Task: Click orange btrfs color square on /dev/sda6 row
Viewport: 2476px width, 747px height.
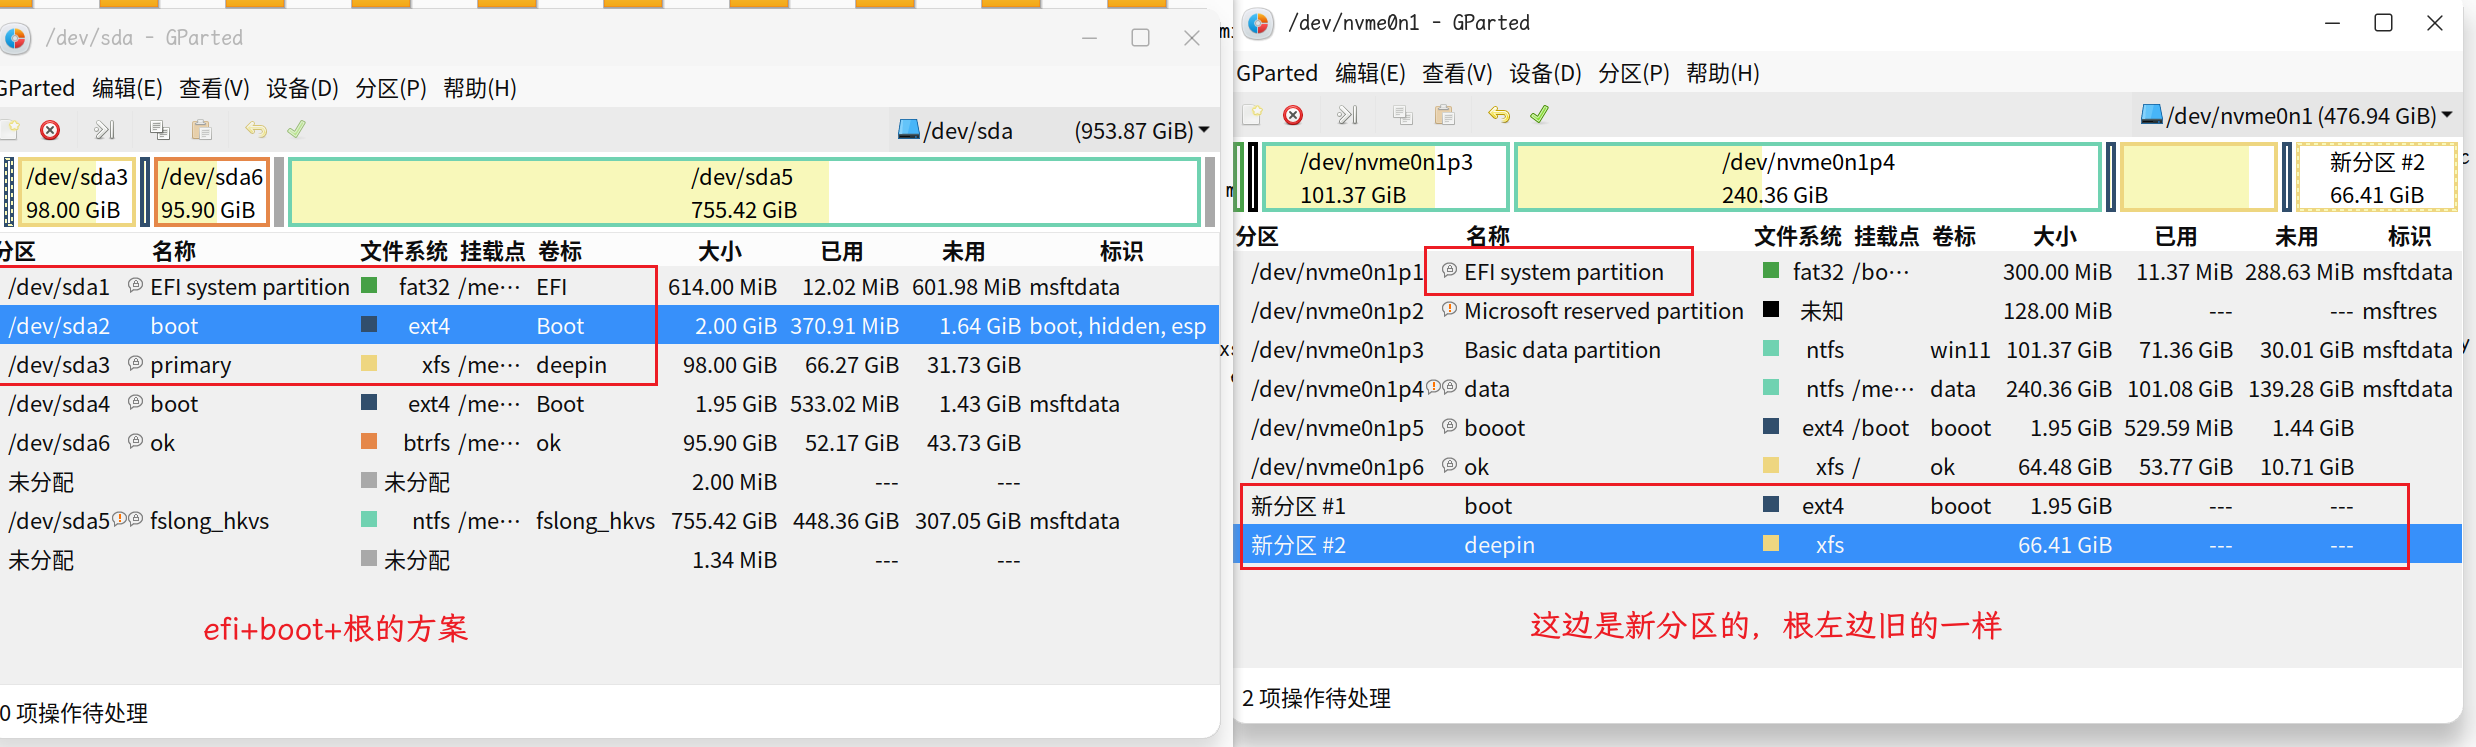Action: [x=369, y=441]
